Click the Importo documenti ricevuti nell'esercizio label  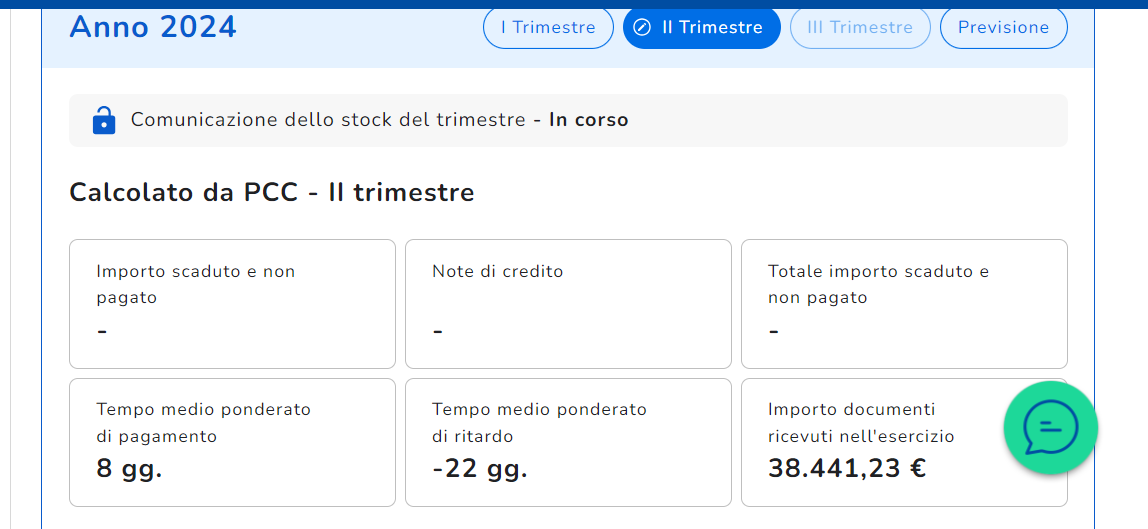tap(860, 422)
